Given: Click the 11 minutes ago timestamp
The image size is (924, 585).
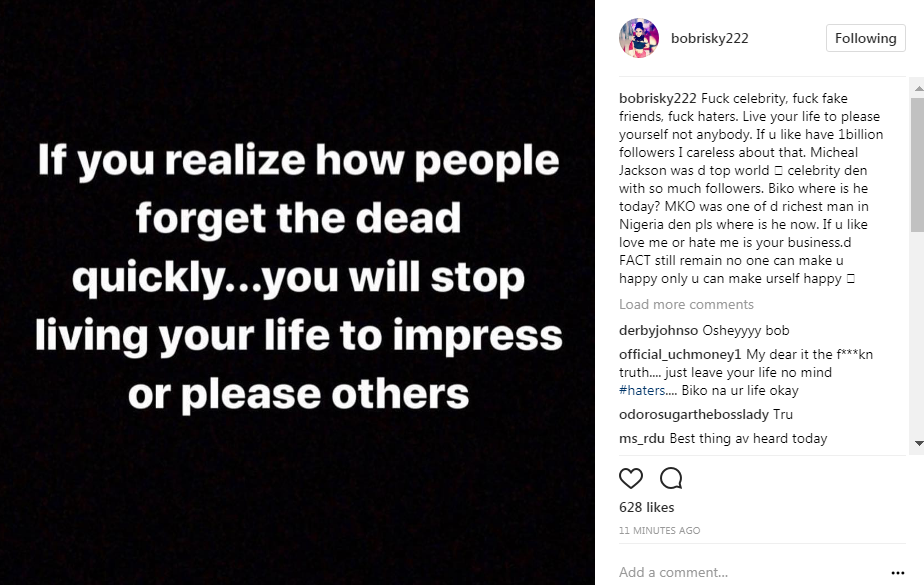Looking at the screenshot, I should pos(659,530).
